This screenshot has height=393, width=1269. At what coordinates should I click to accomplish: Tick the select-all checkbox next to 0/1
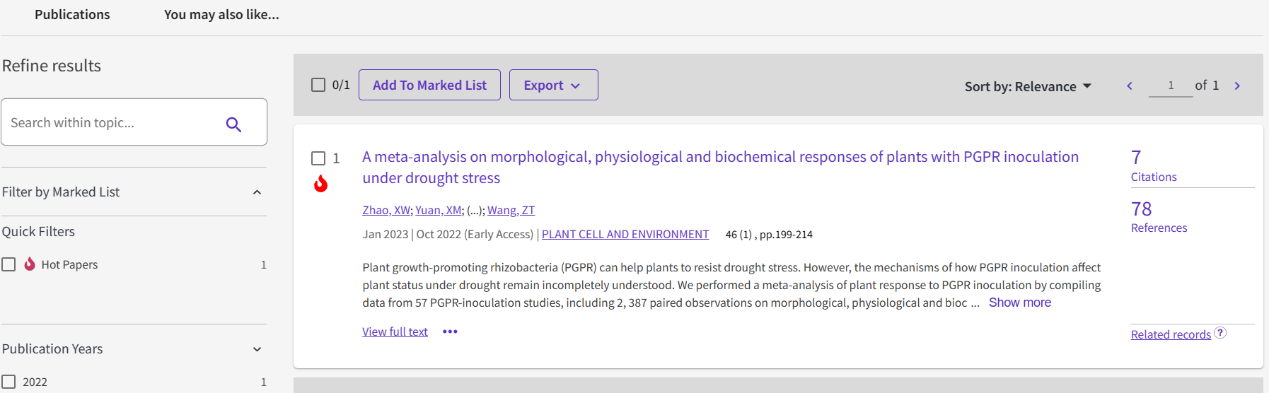pos(318,85)
